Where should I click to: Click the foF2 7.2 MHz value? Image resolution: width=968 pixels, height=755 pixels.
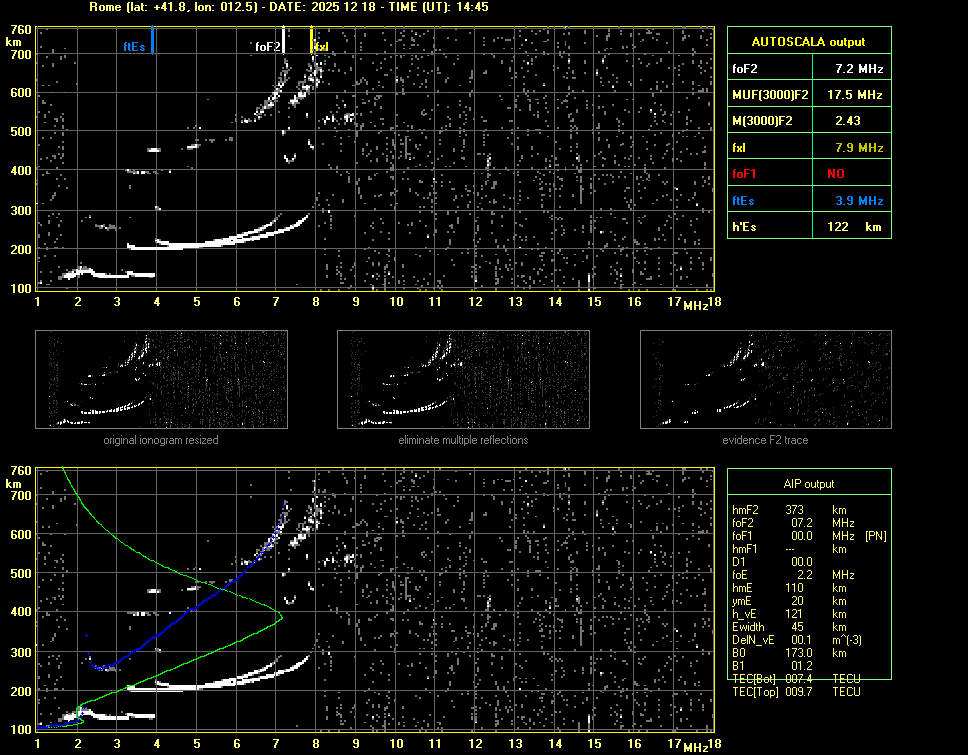(859, 68)
